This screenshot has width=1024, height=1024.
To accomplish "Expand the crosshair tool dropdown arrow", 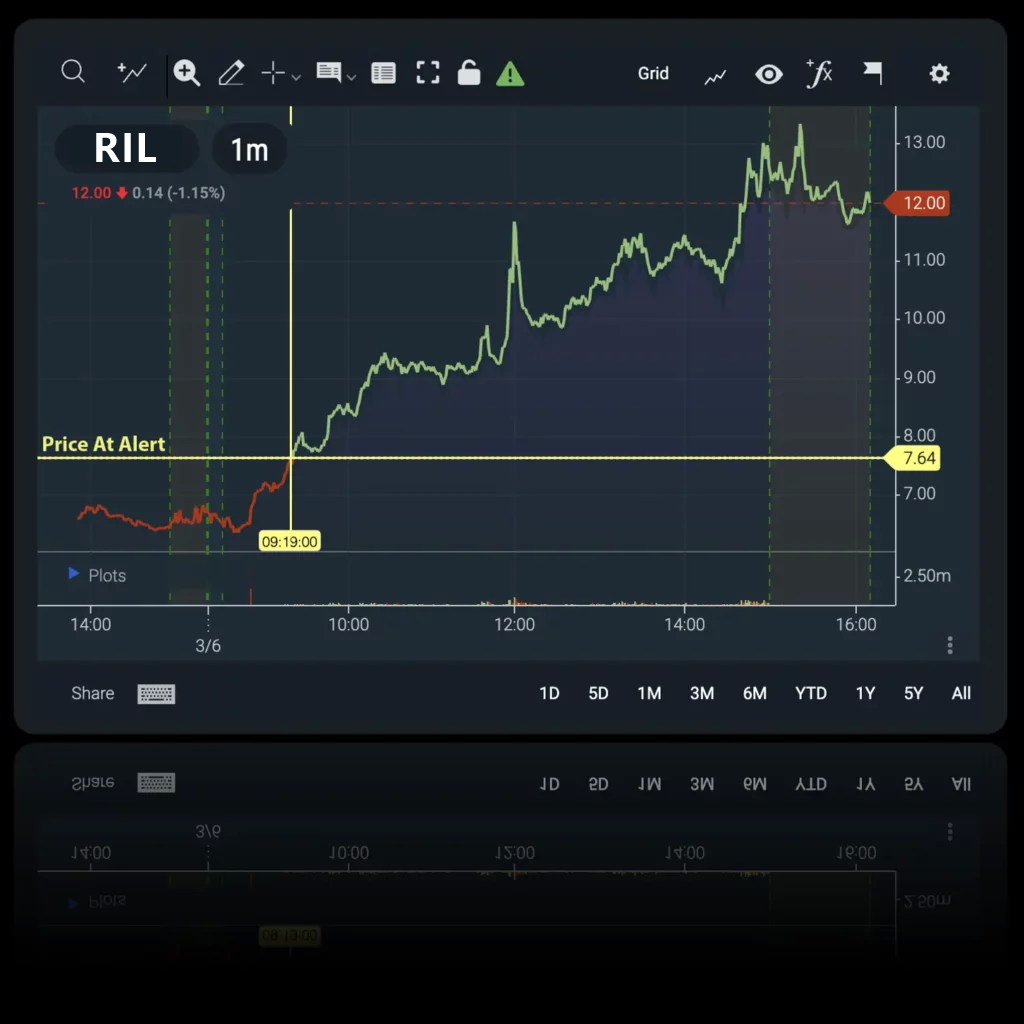I will coord(296,77).
